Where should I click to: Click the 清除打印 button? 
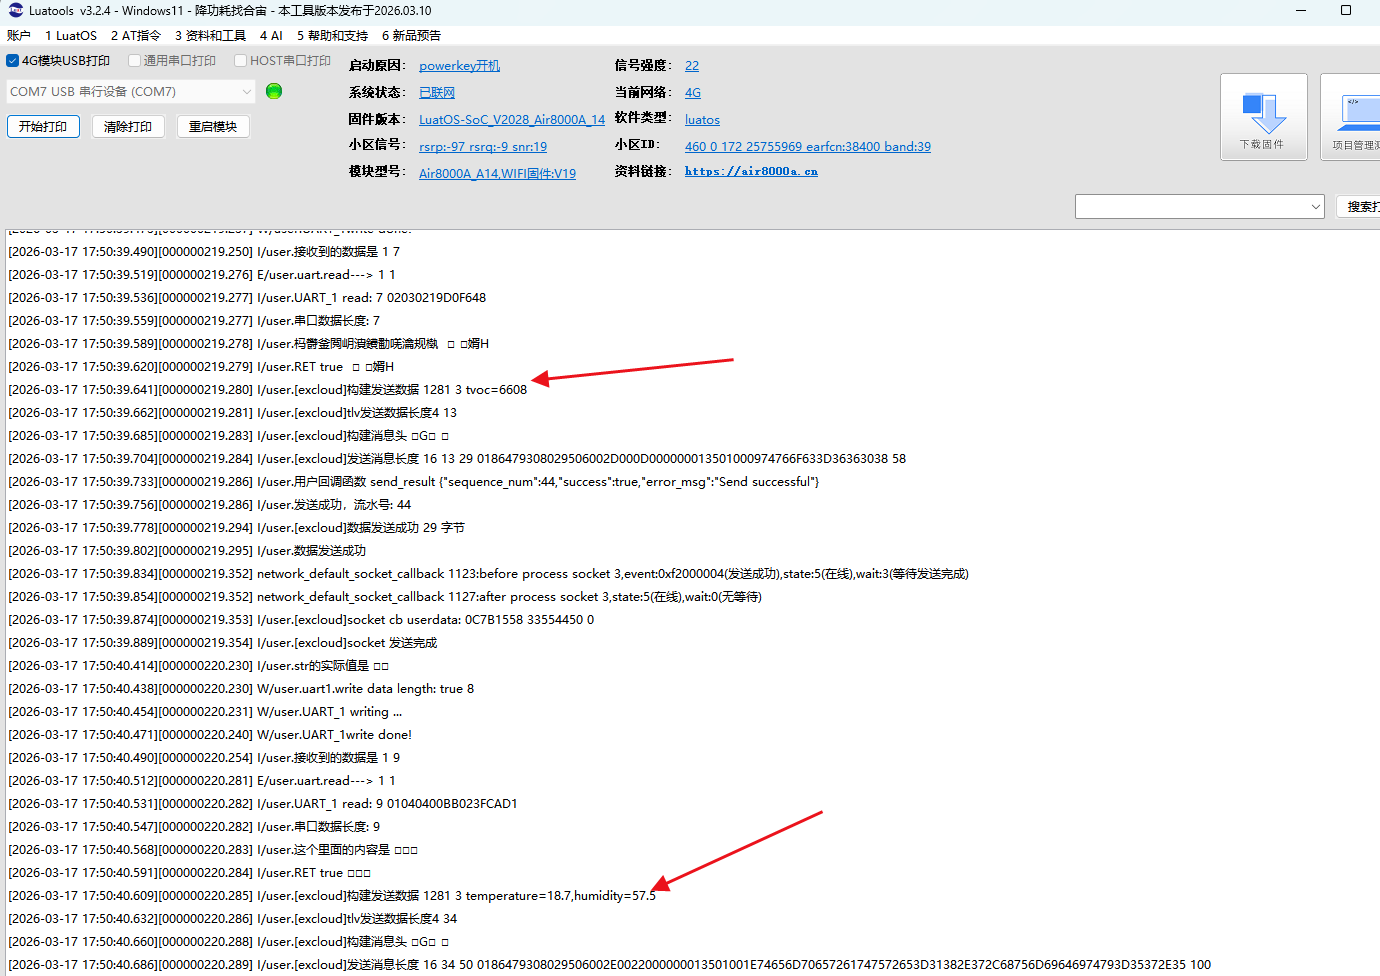(x=128, y=127)
